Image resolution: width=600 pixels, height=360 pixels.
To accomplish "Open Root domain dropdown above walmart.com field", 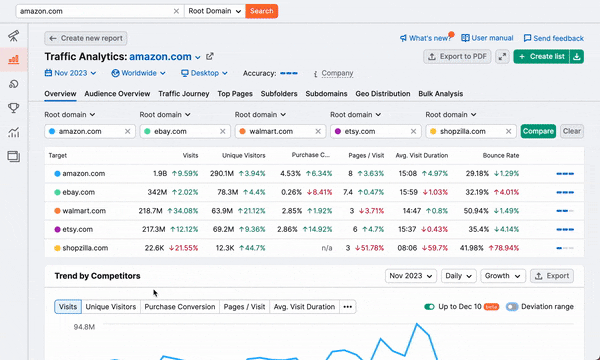I will pos(260,114).
